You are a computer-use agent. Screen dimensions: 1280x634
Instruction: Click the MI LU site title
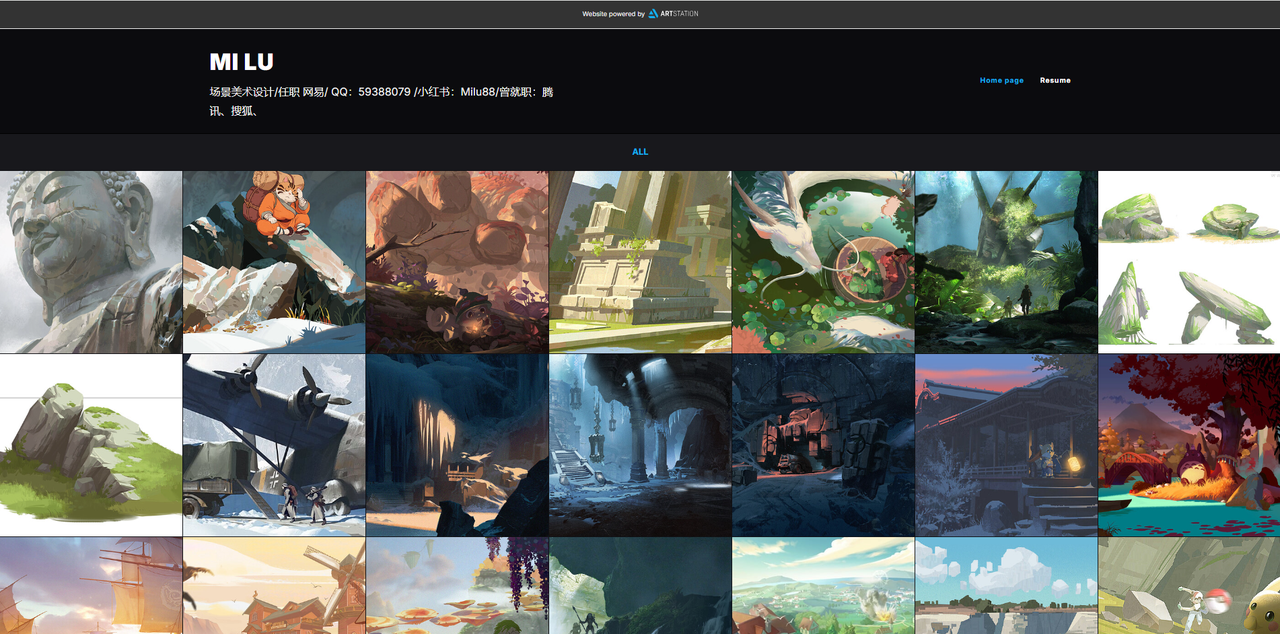[241, 62]
